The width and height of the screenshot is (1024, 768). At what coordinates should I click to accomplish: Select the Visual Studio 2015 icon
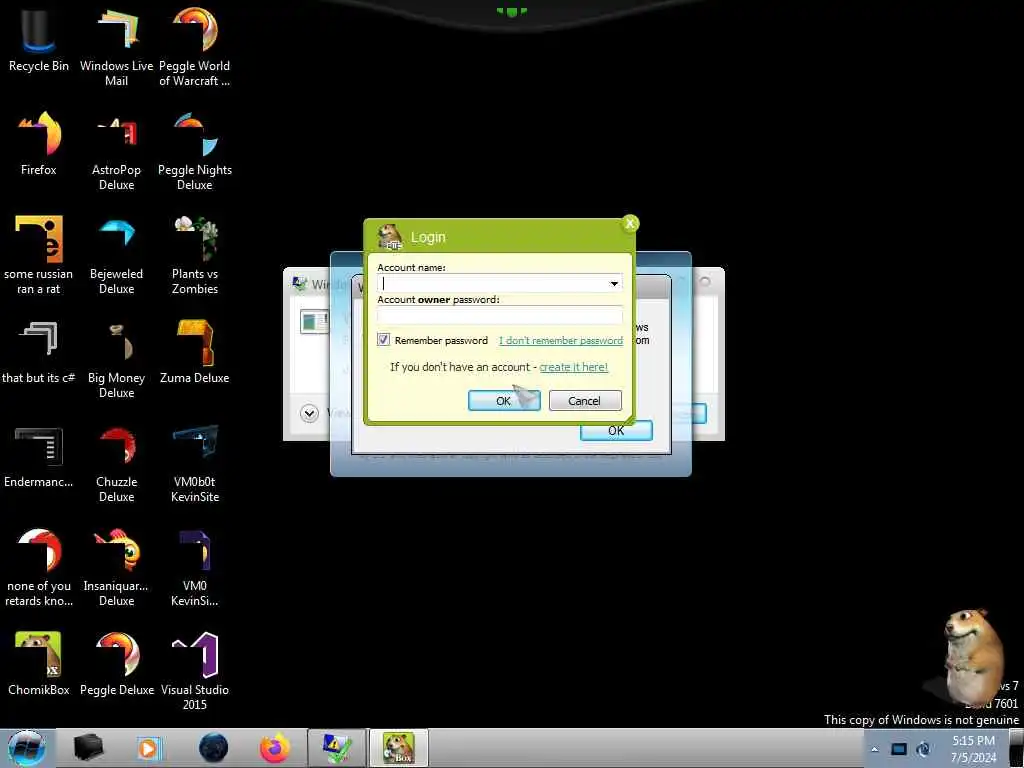pos(195,671)
